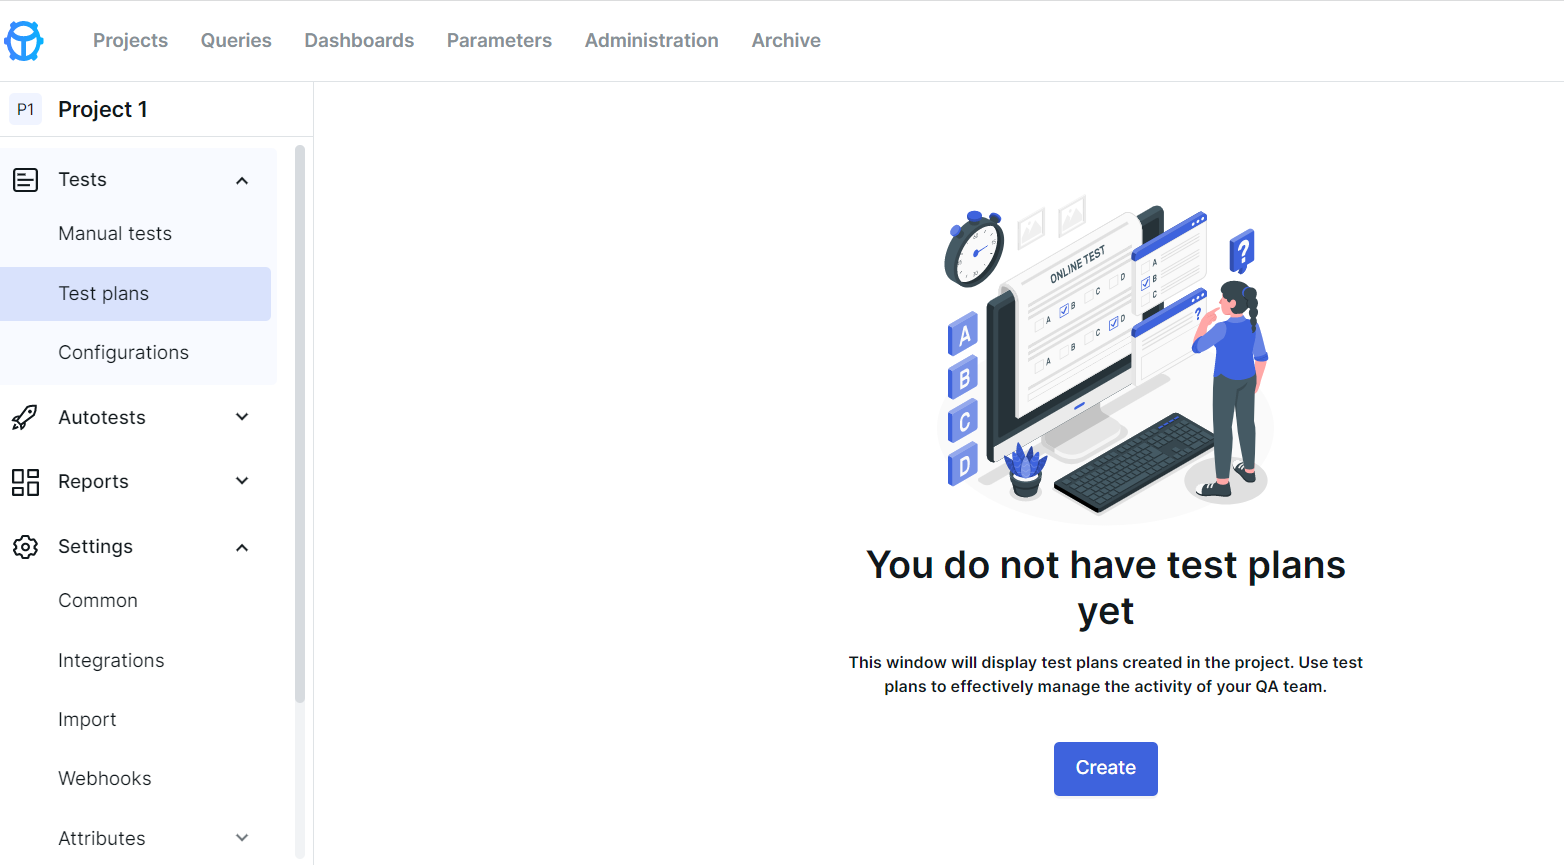The width and height of the screenshot is (1564, 865).
Task: Expand the Attributes submenu chevron
Action: pyautogui.click(x=242, y=838)
